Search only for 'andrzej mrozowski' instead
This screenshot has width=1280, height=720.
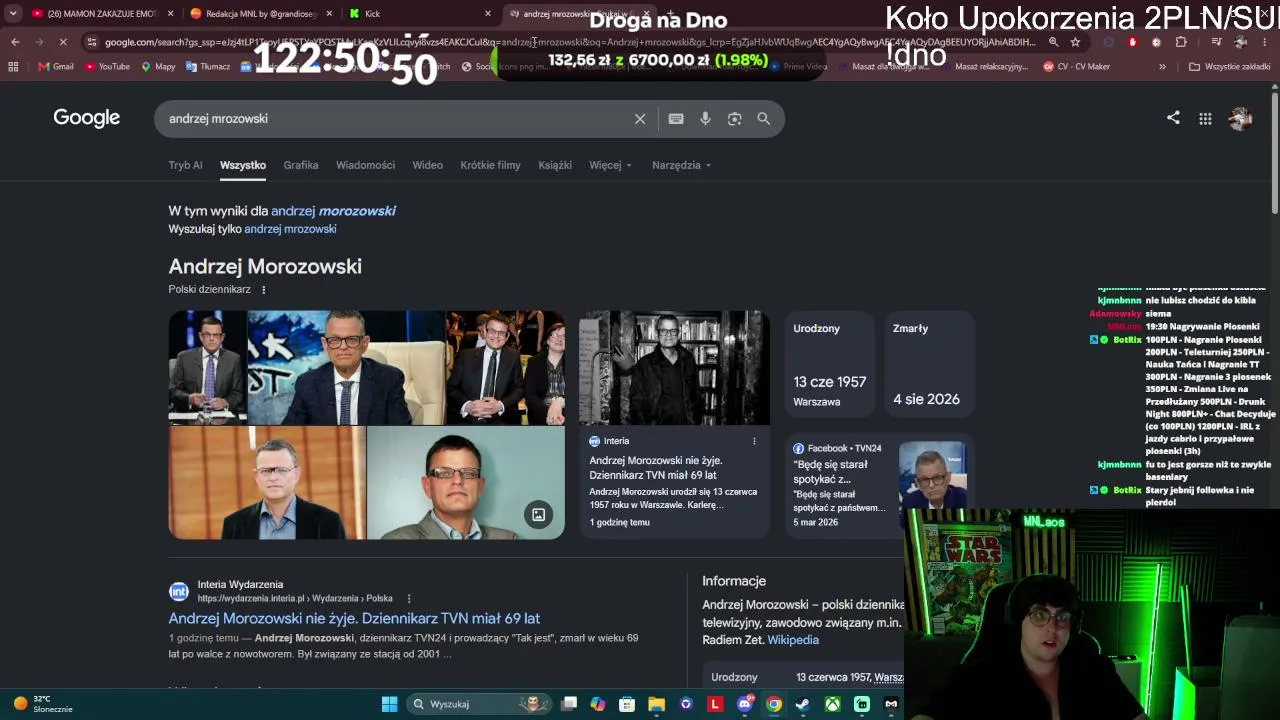tap(290, 229)
